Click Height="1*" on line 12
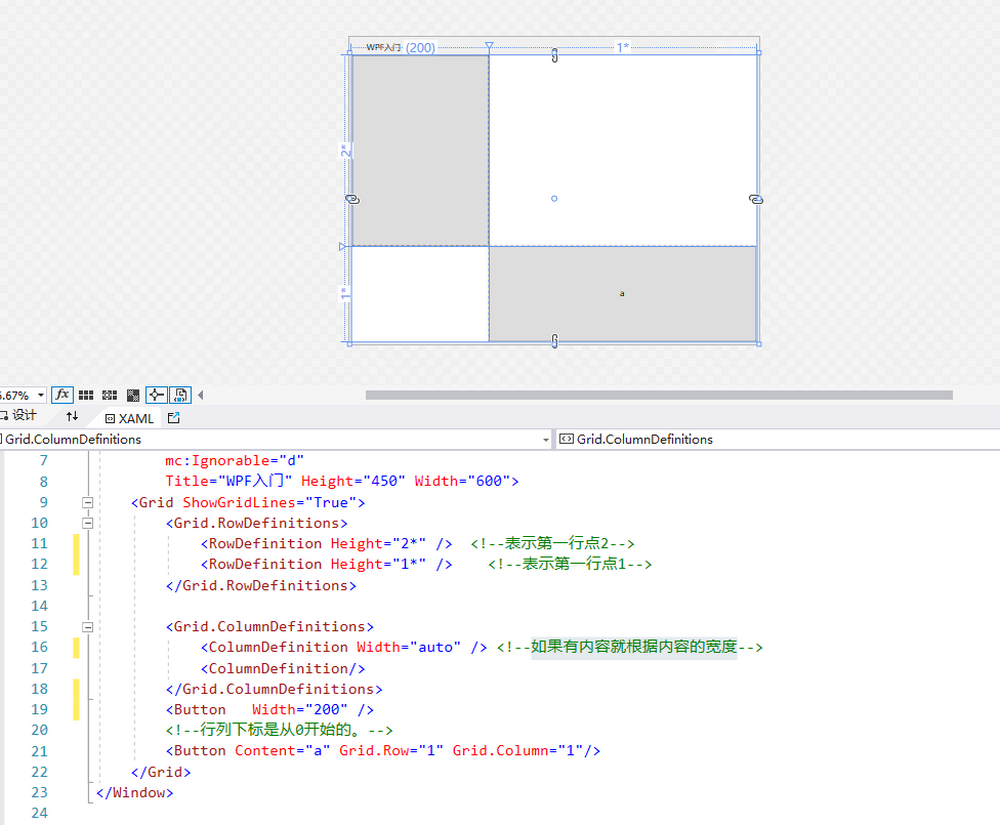Screen dimensions: 1000x825 [x=378, y=564]
